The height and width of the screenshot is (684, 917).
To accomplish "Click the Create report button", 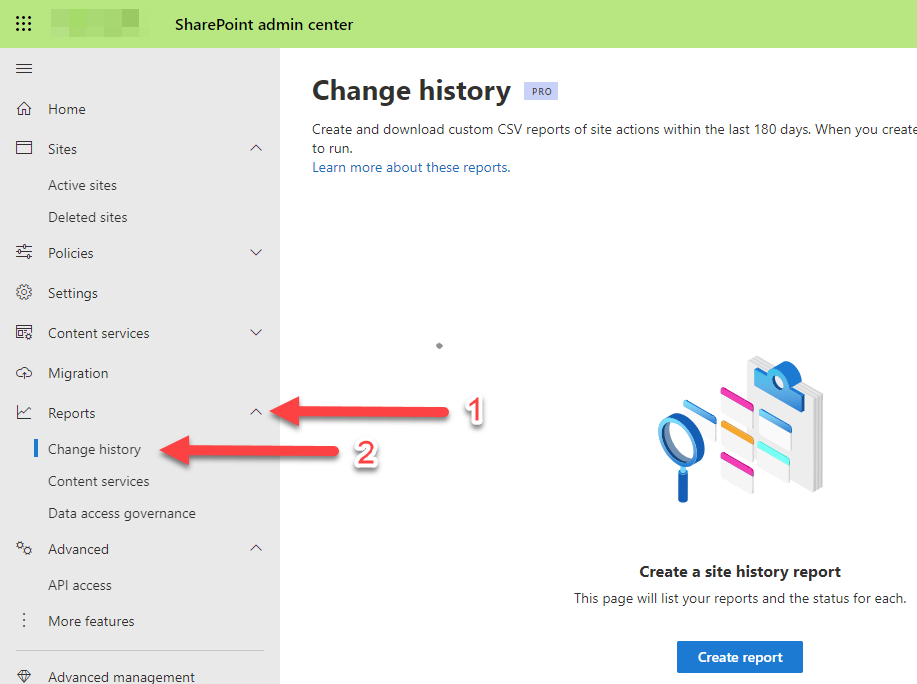I will coord(740,657).
